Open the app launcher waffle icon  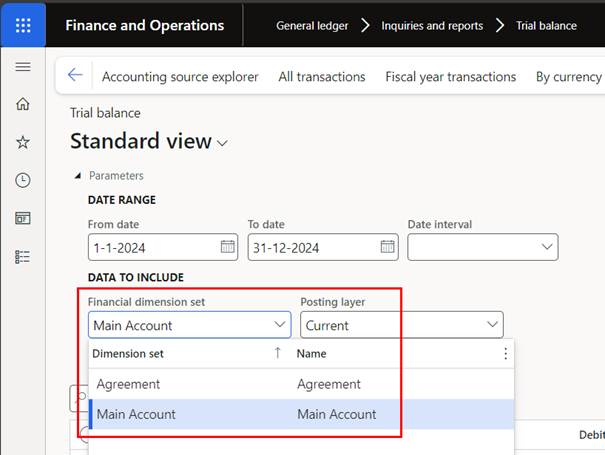pyautogui.click(x=23, y=25)
